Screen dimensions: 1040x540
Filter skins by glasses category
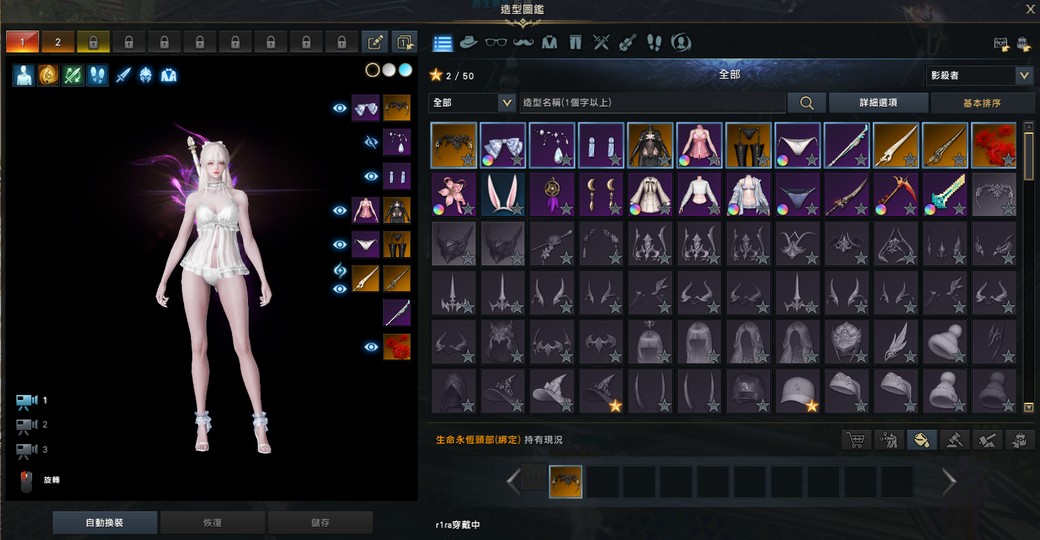click(496, 43)
